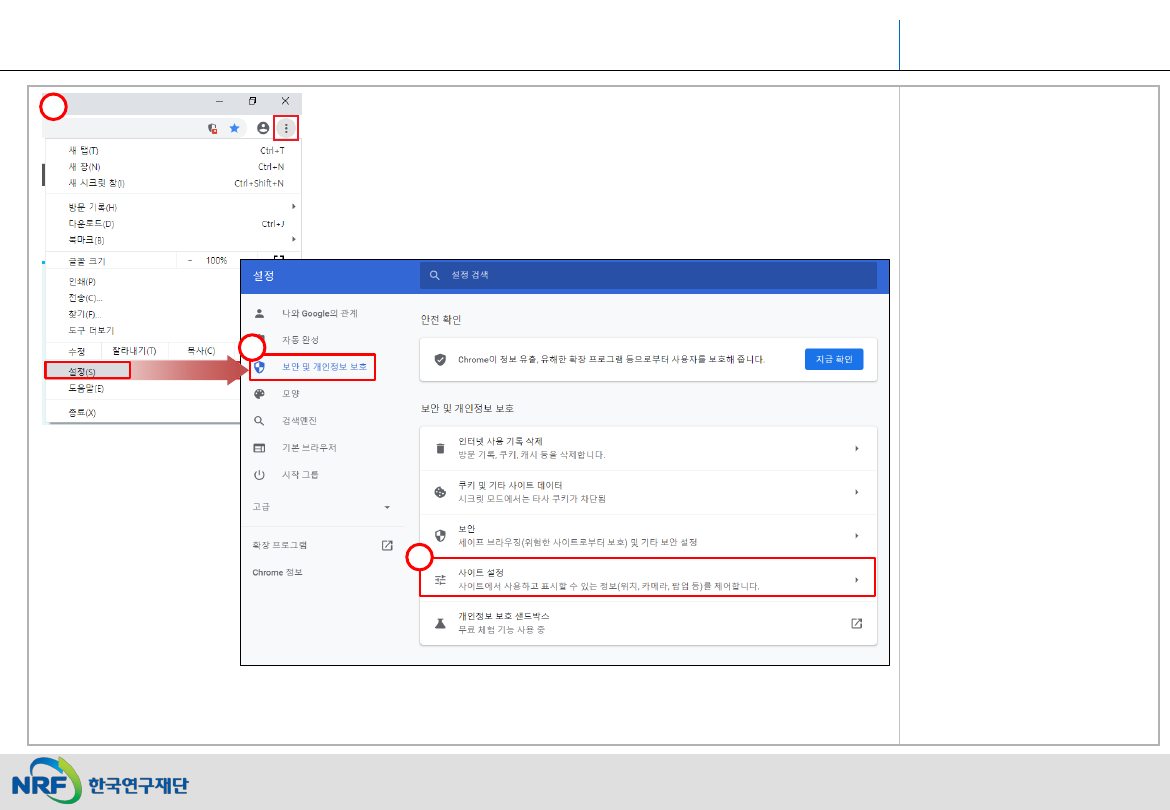Screen dimensions: 1170x810
Task: Click the blue bookmark star icon
Action: (x=234, y=128)
